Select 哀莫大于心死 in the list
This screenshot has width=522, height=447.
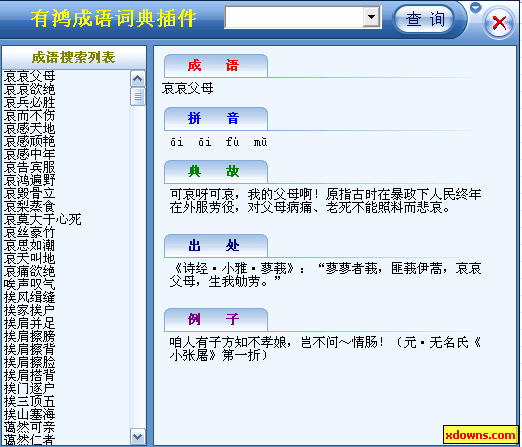pos(43,219)
